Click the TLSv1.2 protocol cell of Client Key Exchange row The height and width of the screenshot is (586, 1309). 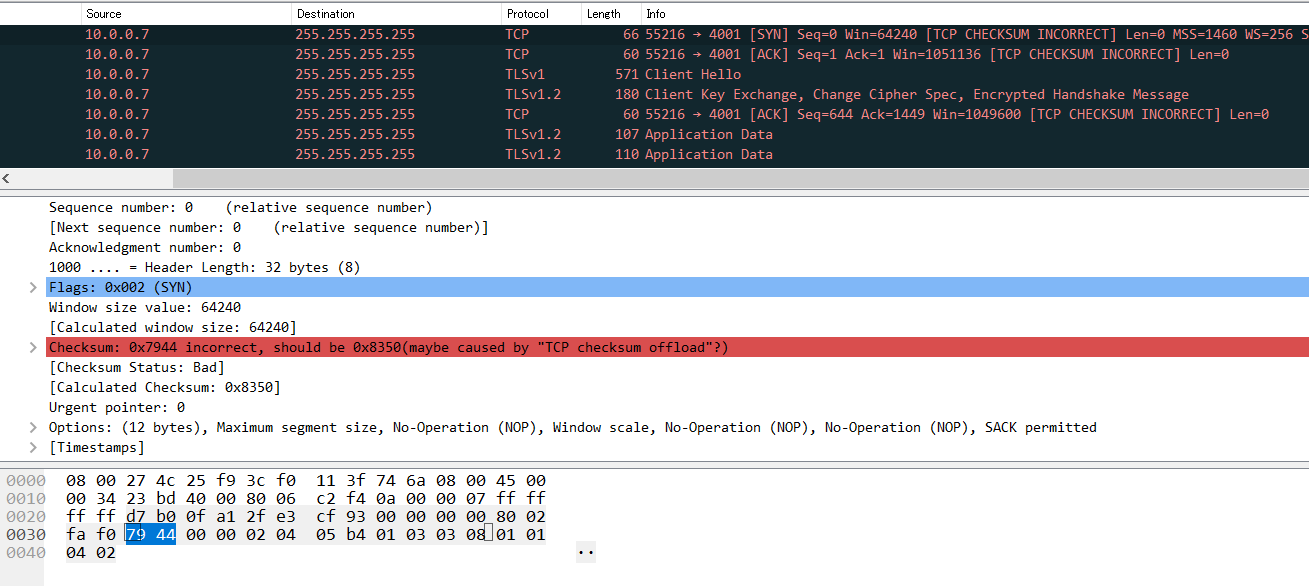533,94
